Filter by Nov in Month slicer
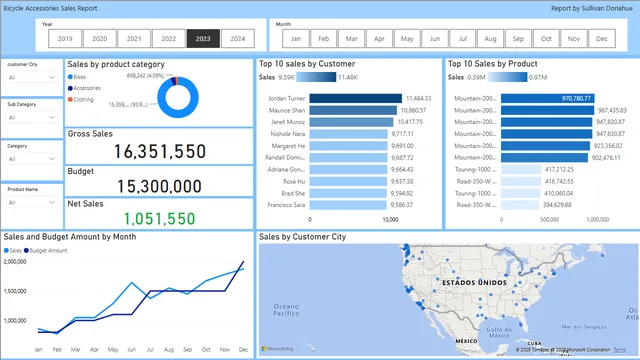Screen dimensions: 640x360 pos(574,39)
